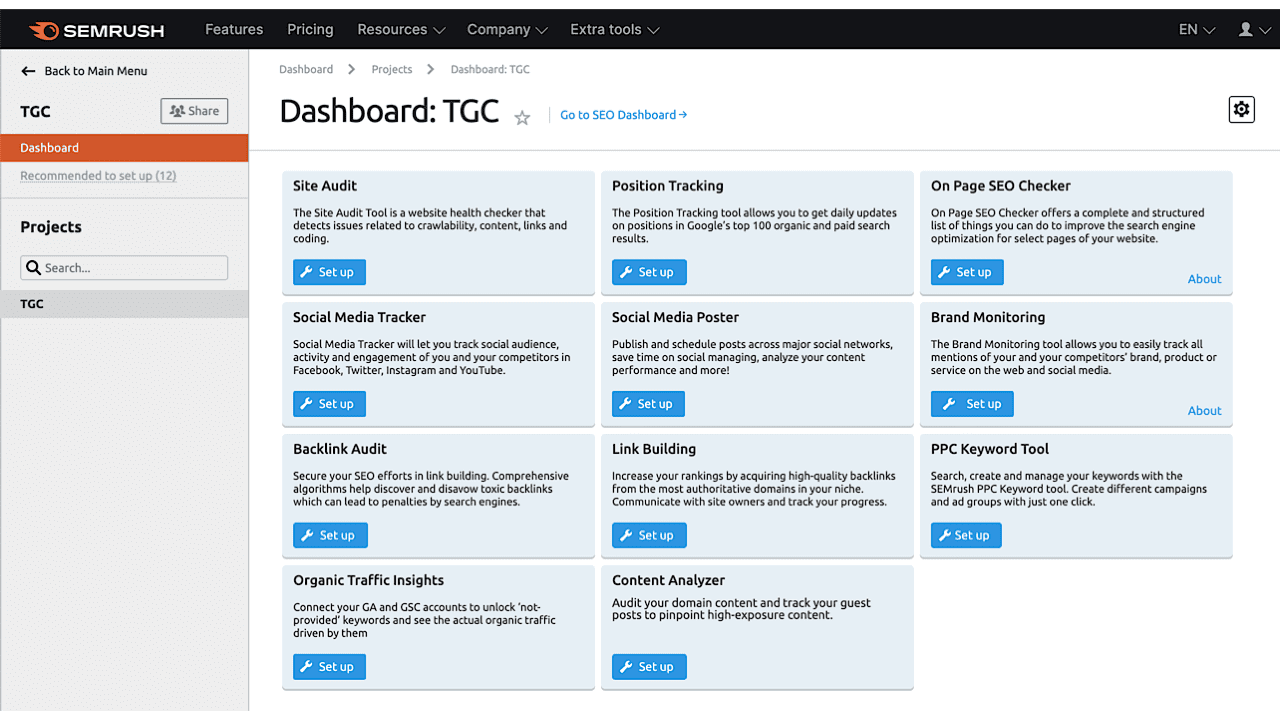Open the Pricing menu item

pyautogui.click(x=310, y=30)
